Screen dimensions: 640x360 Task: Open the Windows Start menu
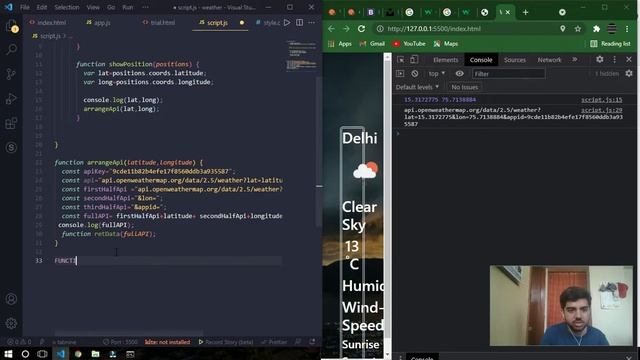click(8, 354)
